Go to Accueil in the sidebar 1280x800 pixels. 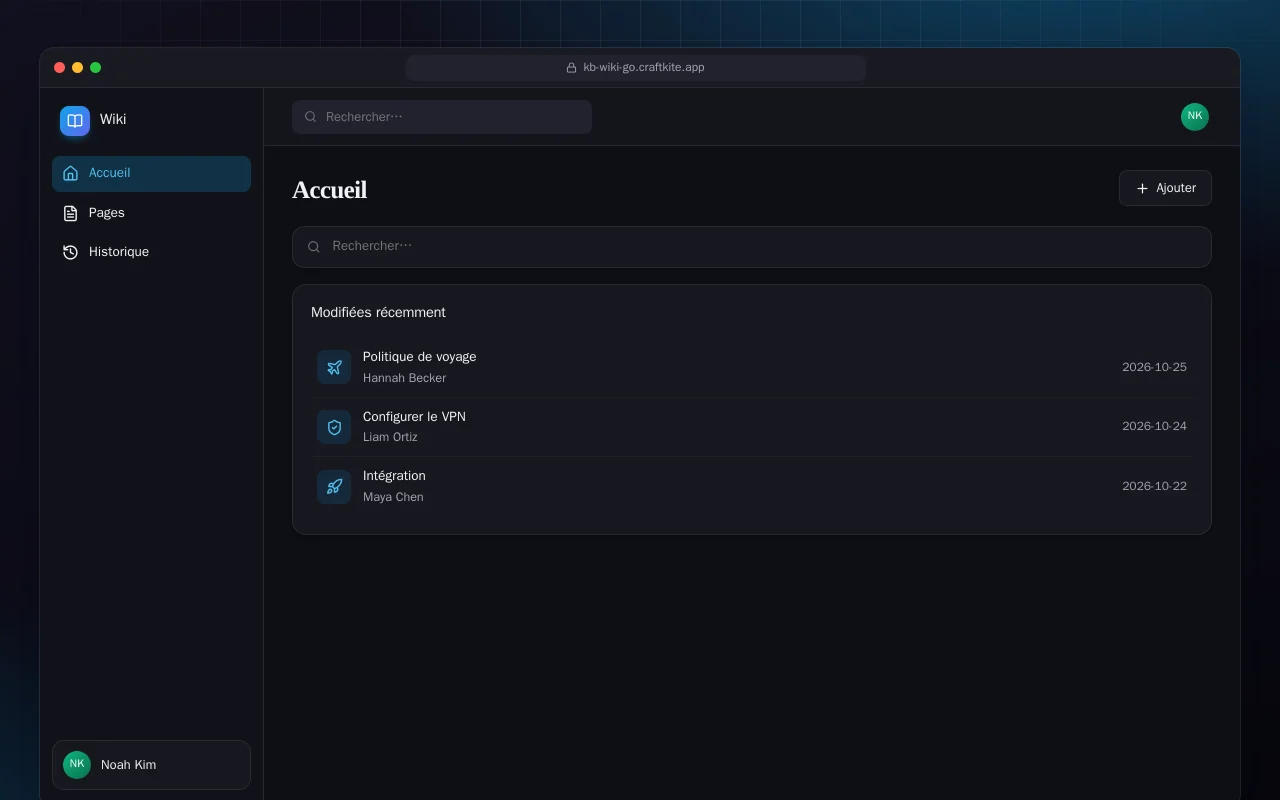(x=151, y=174)
